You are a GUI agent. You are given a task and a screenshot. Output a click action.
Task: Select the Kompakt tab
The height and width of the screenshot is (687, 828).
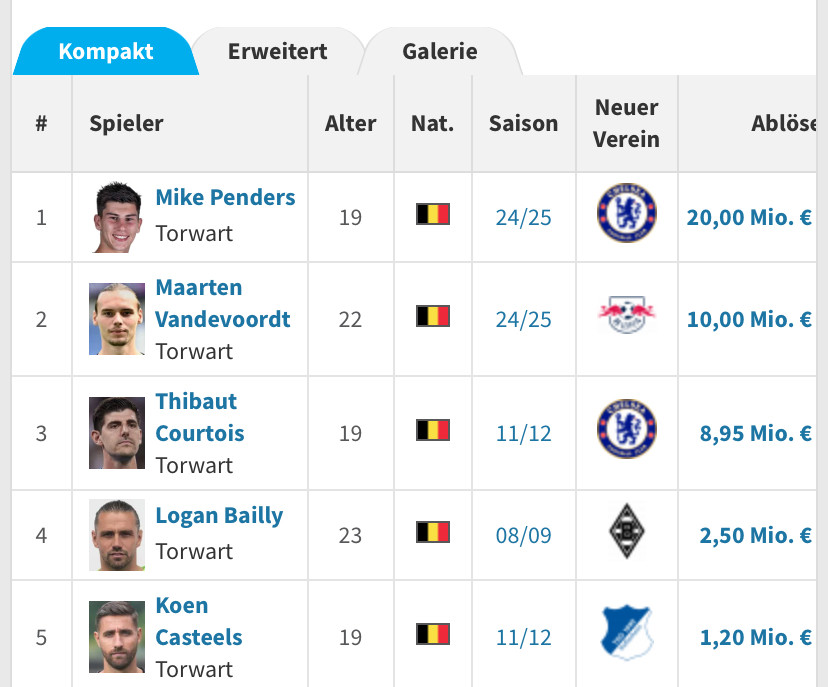pos(106,51)
